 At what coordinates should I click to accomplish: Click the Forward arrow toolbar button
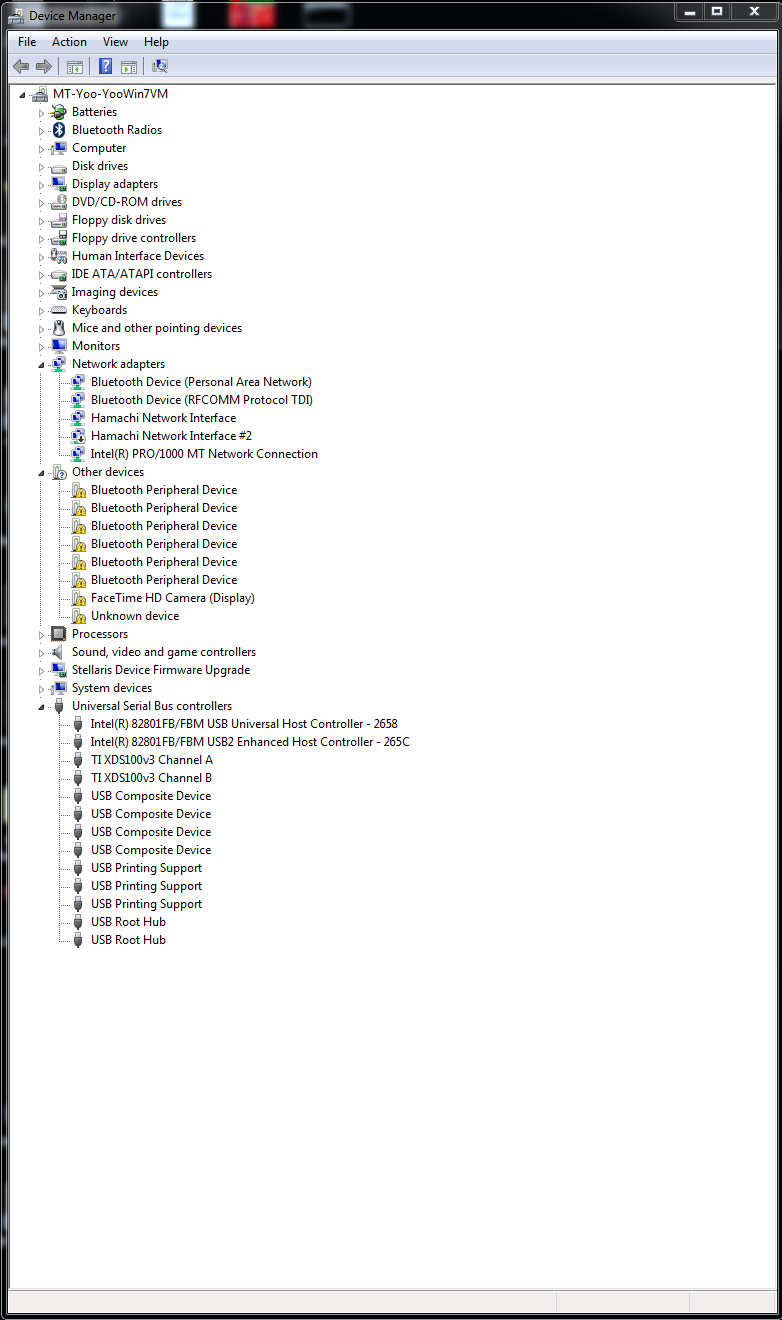click(x=43, y=66)
